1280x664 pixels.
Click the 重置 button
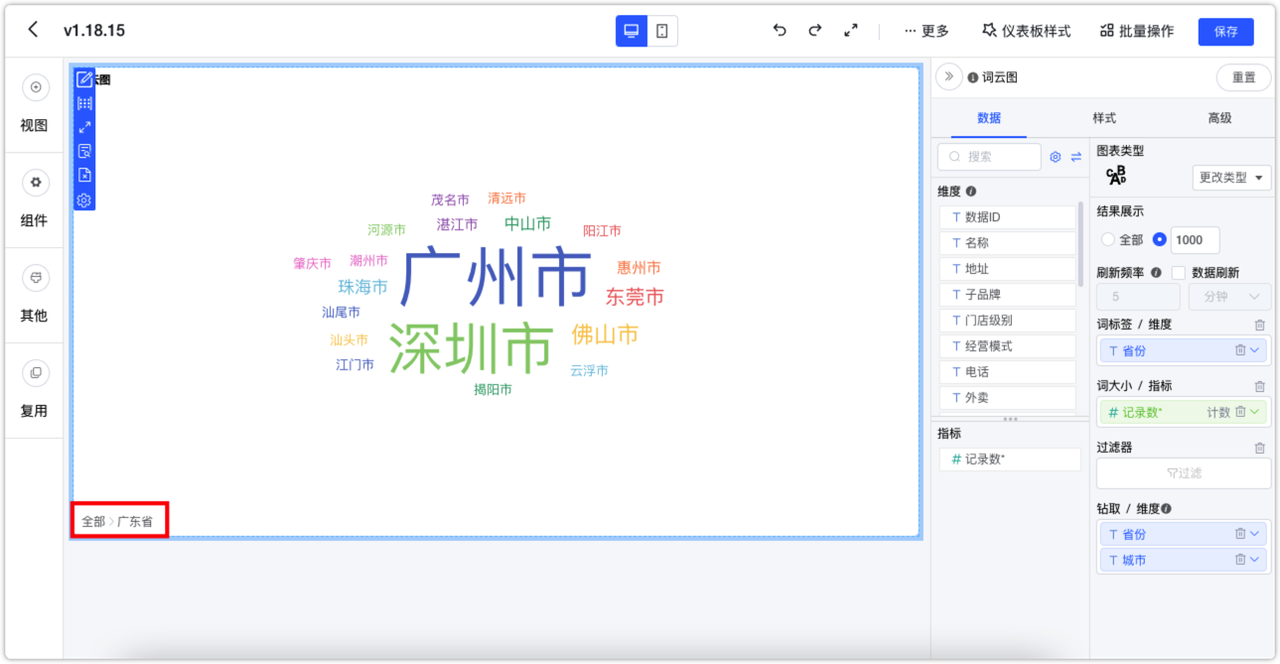[1243, 77]
